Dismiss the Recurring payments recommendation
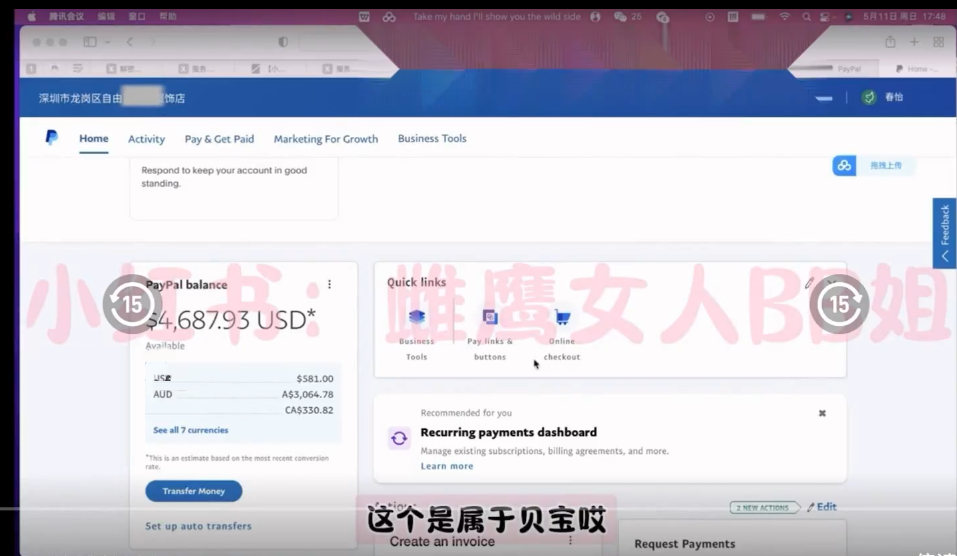Image resolution: width=957 pixels, height=556 pixels. click(x=822, y=413)
